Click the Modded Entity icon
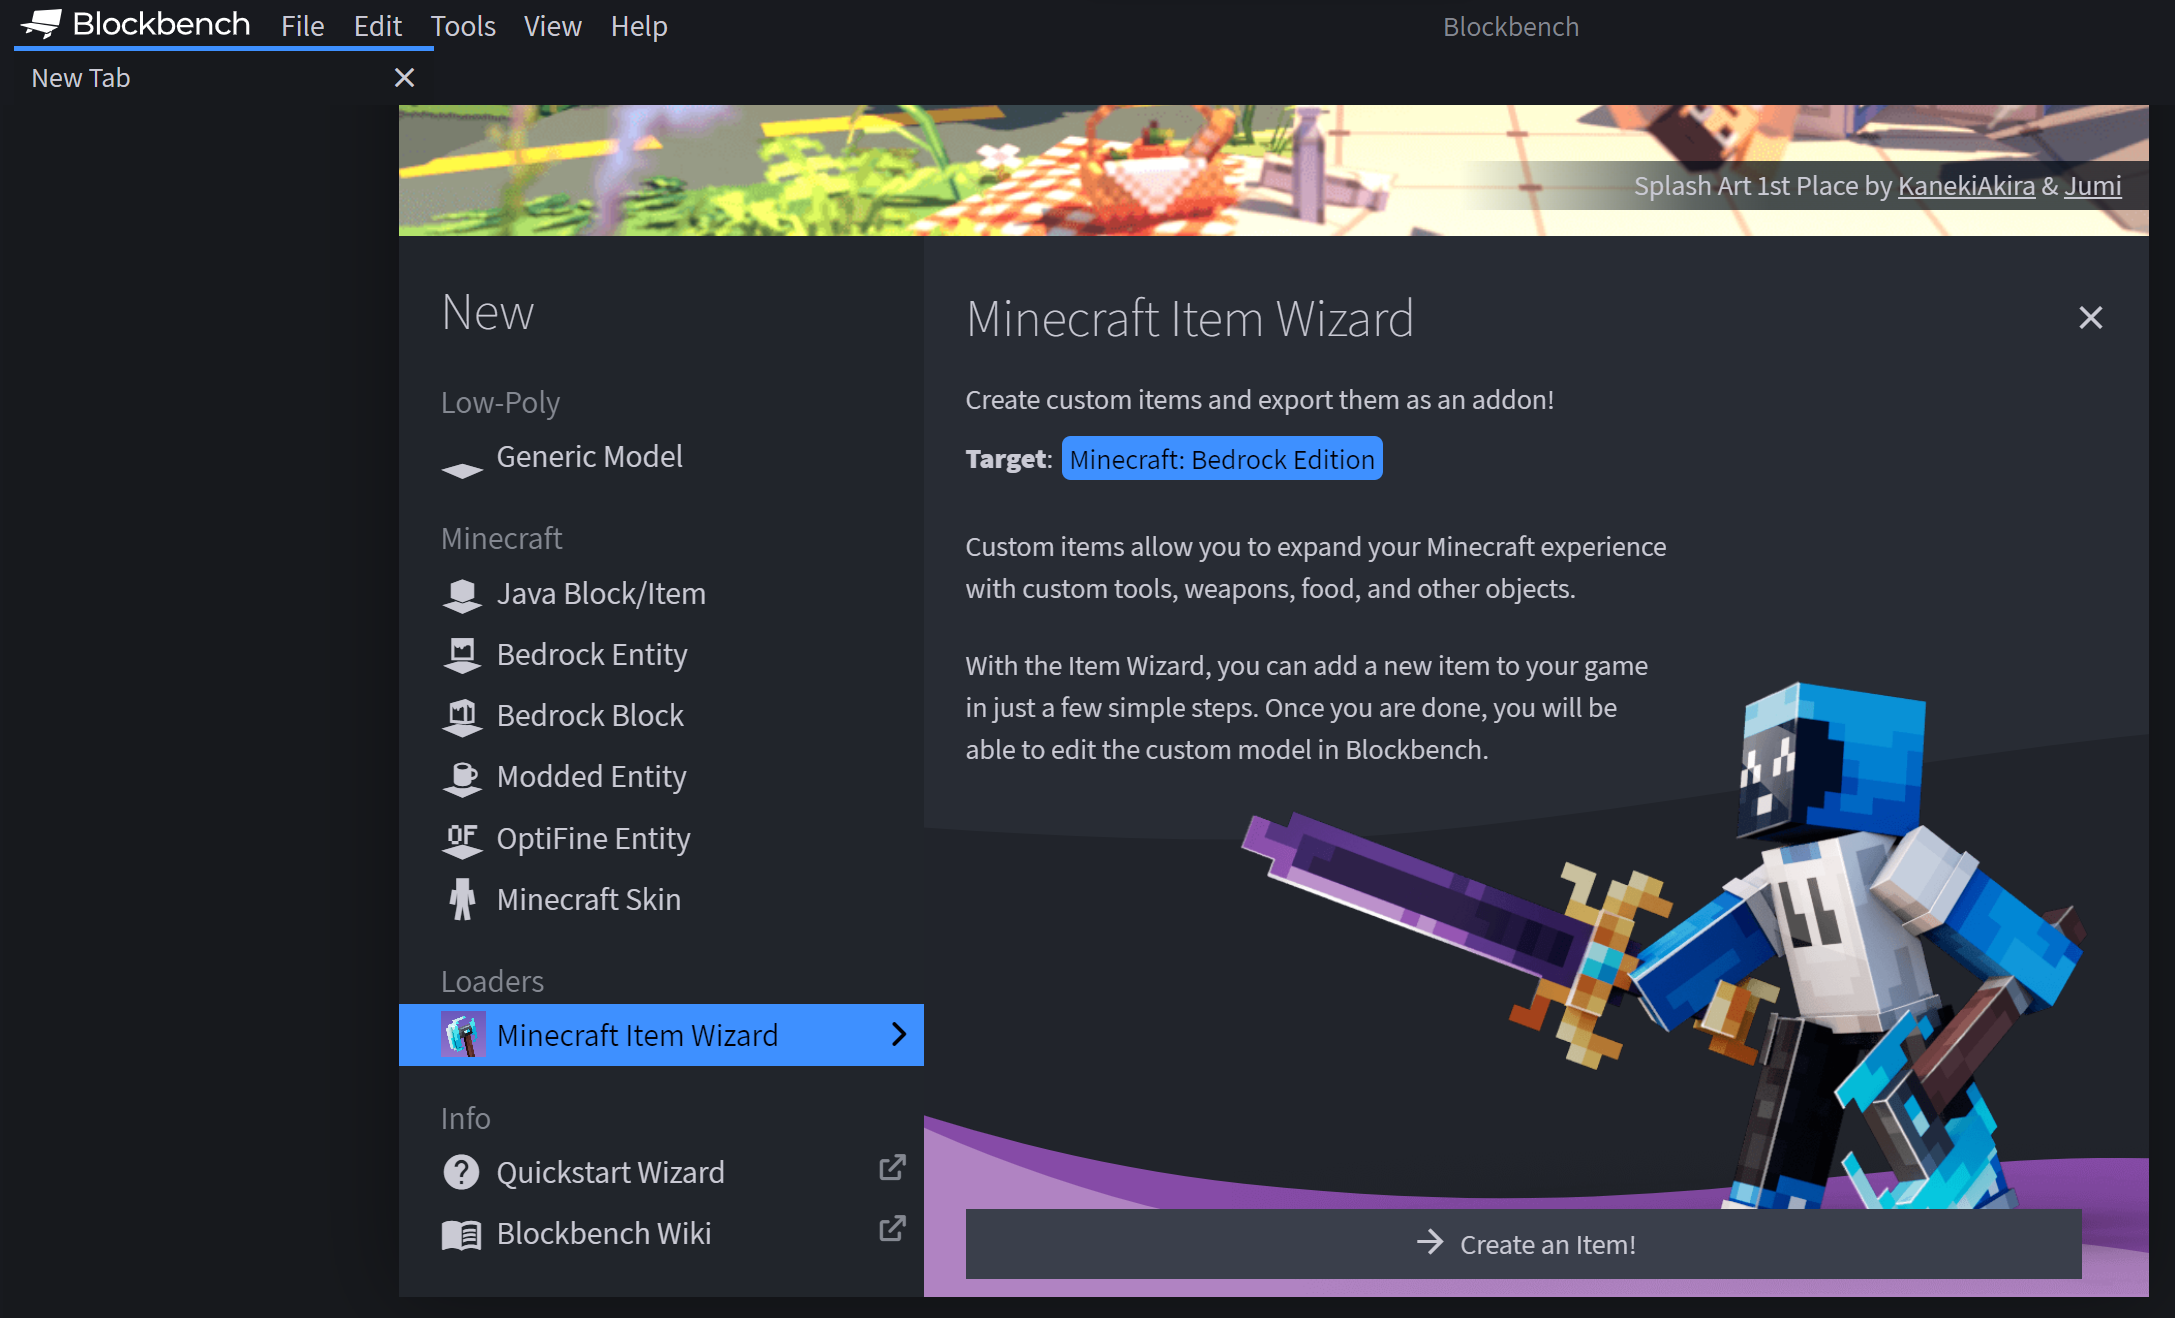Screen dimensions: 2175x1318 tap(461, 778)
